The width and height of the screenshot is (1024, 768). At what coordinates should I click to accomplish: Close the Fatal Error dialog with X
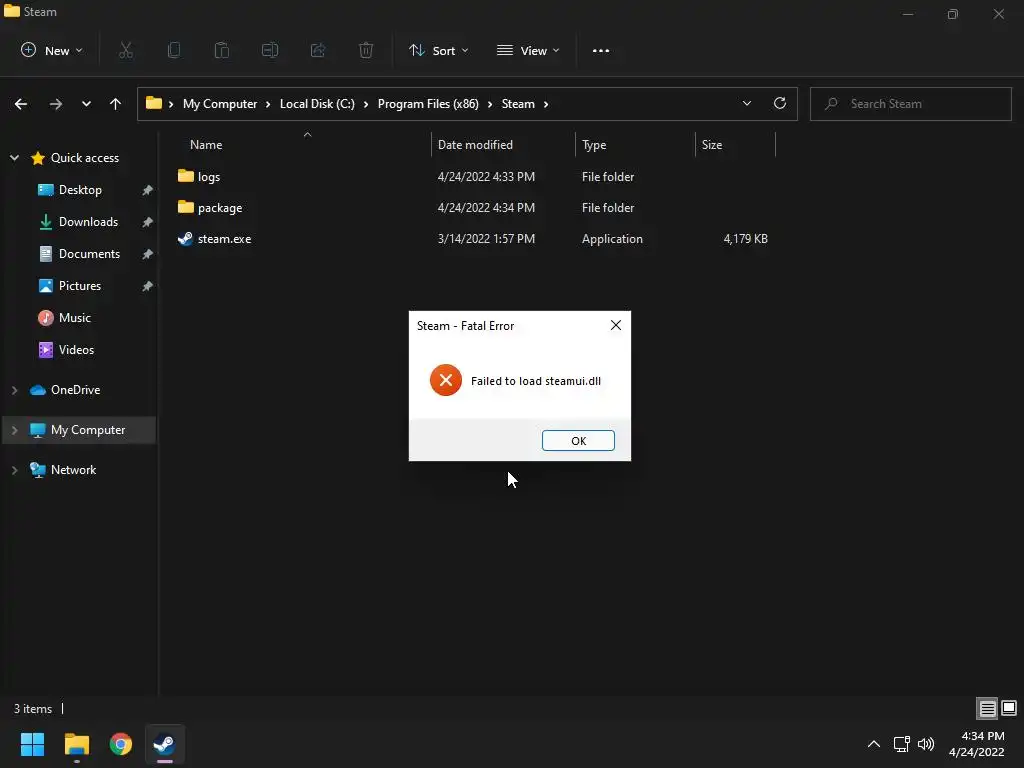616,325
